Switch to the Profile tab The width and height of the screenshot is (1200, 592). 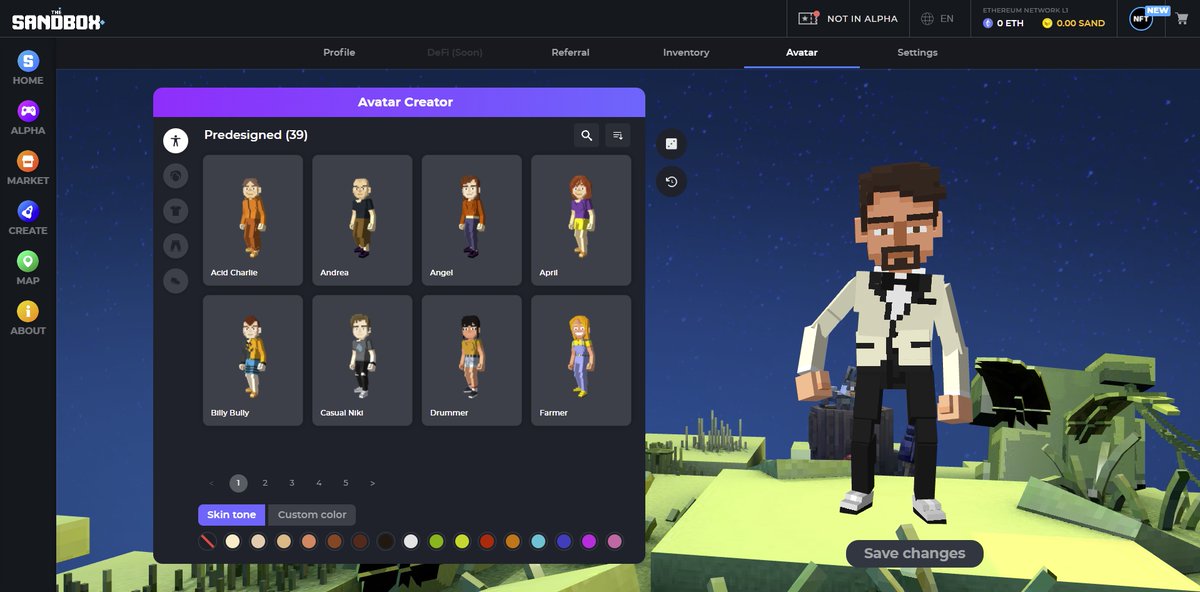[339, 52]
